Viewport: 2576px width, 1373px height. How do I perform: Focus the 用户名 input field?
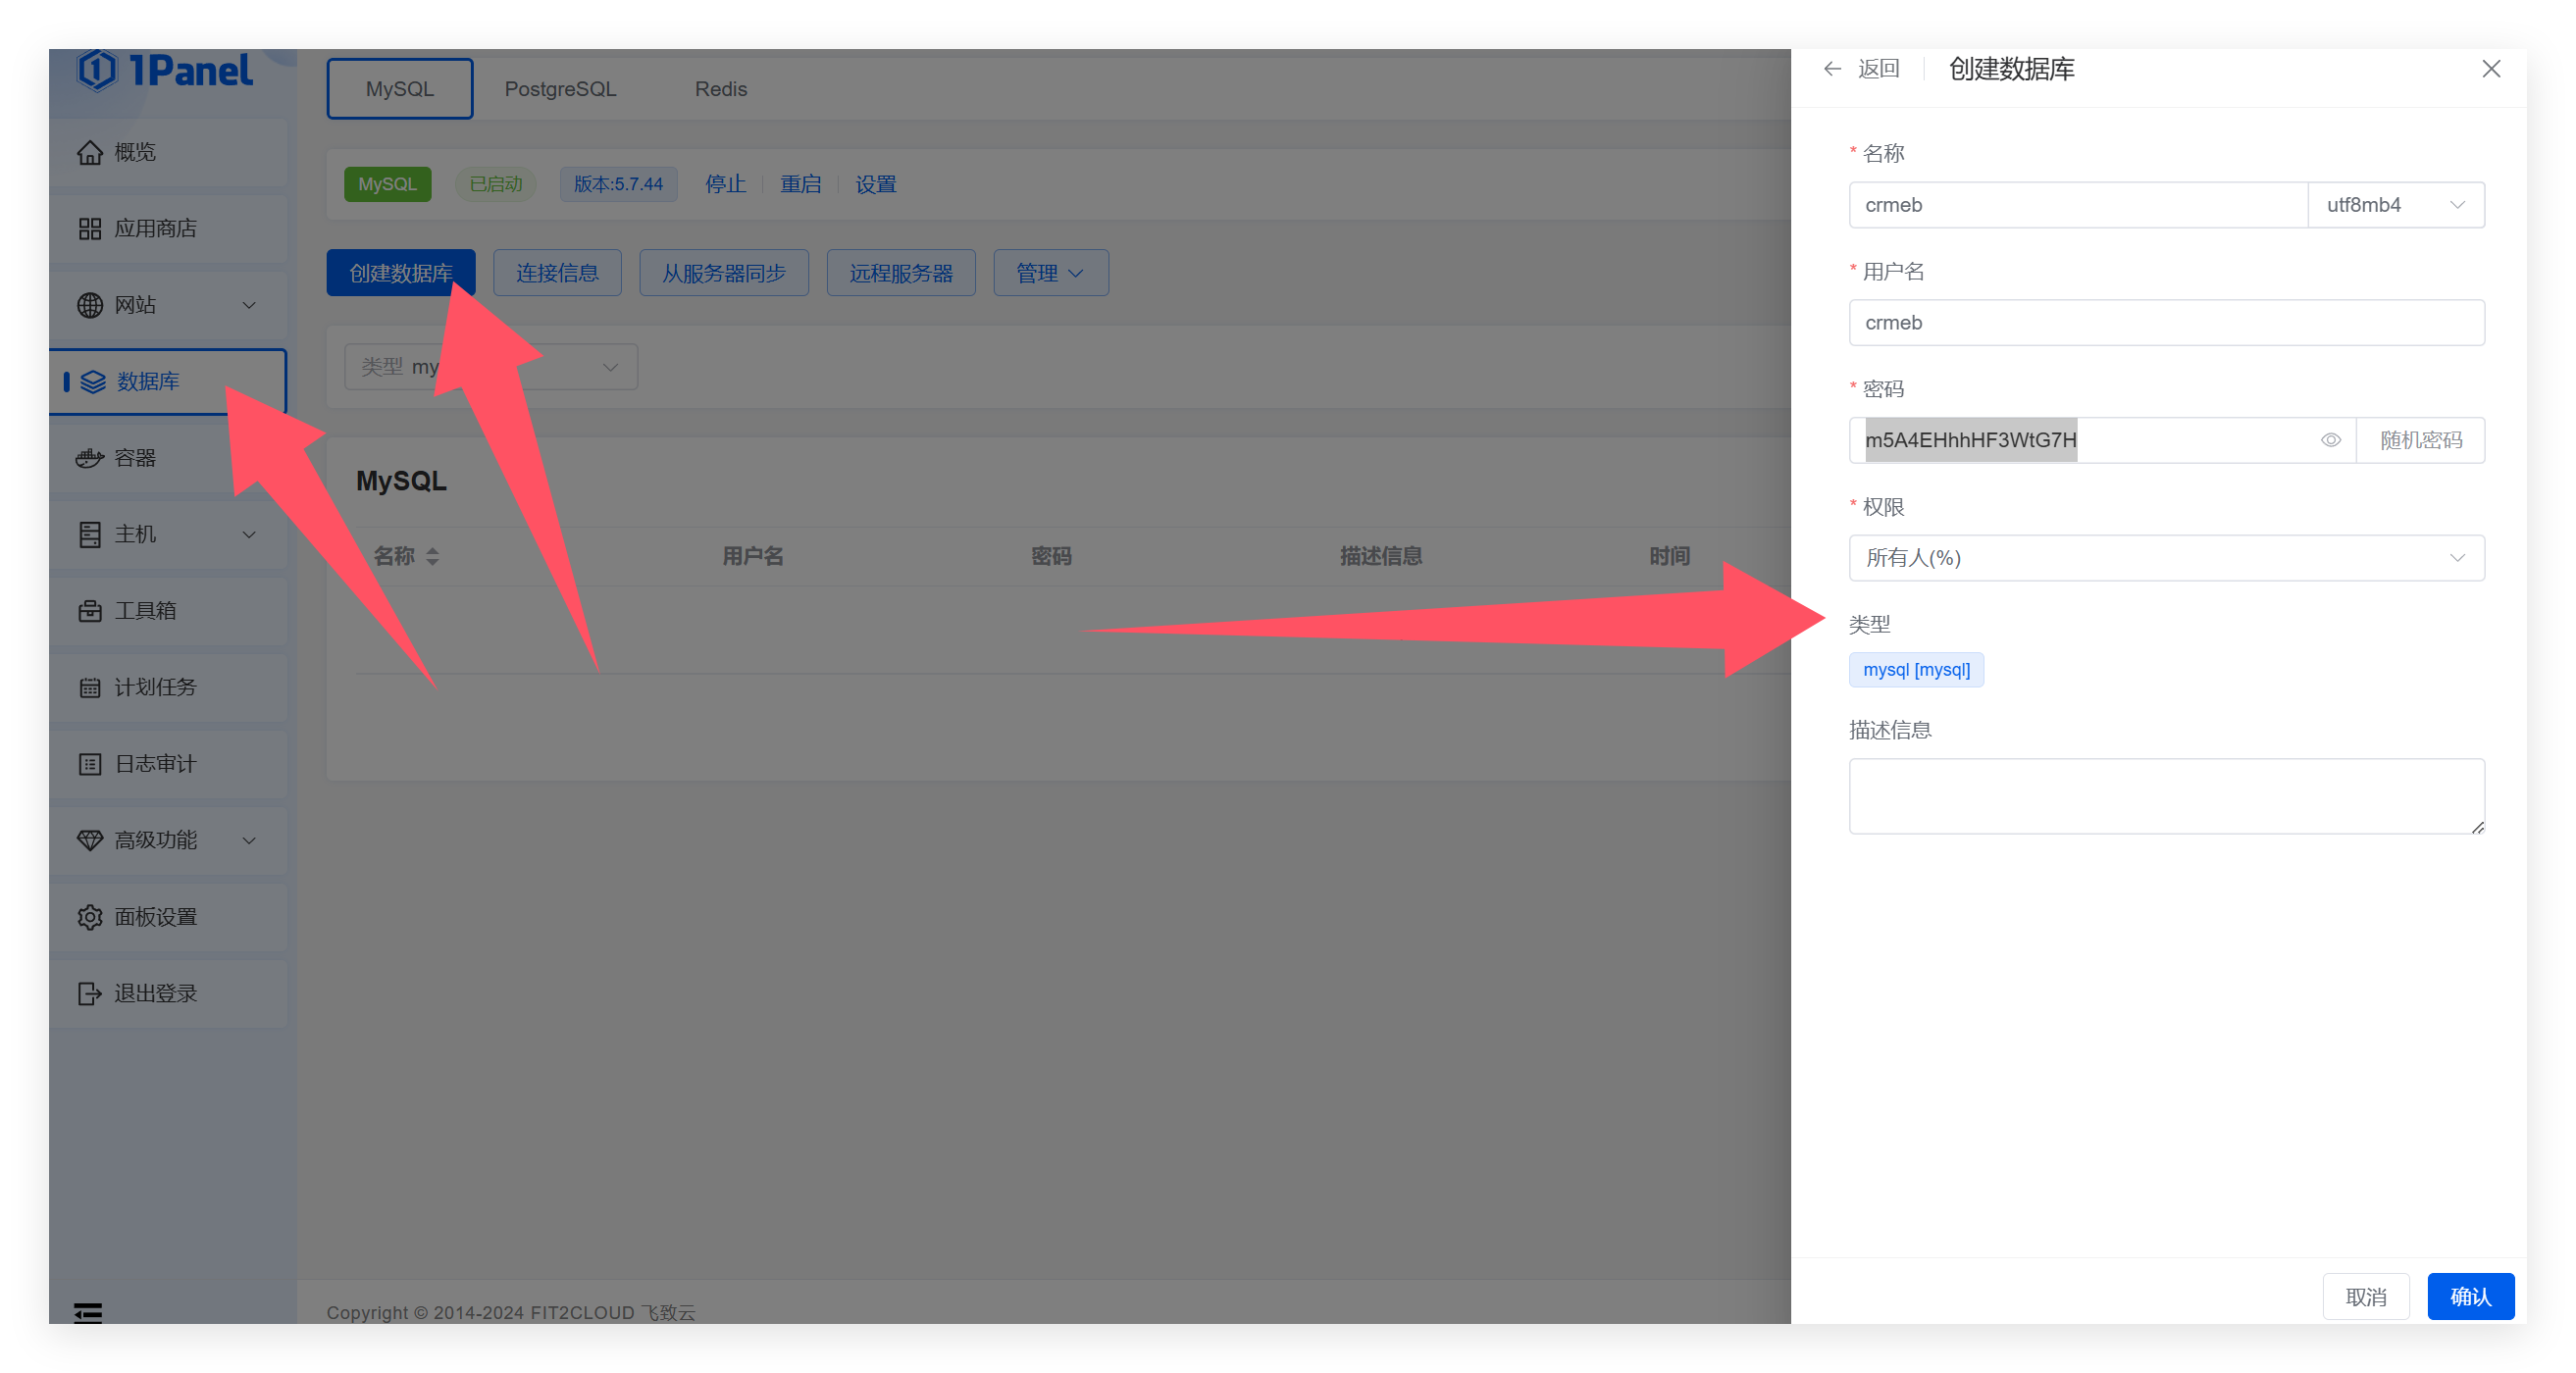click(x=2166, y=323)
